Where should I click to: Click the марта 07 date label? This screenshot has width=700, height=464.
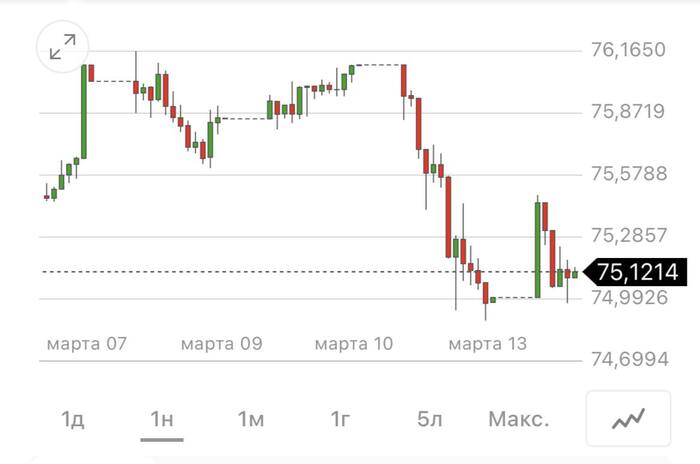[87, 344]
